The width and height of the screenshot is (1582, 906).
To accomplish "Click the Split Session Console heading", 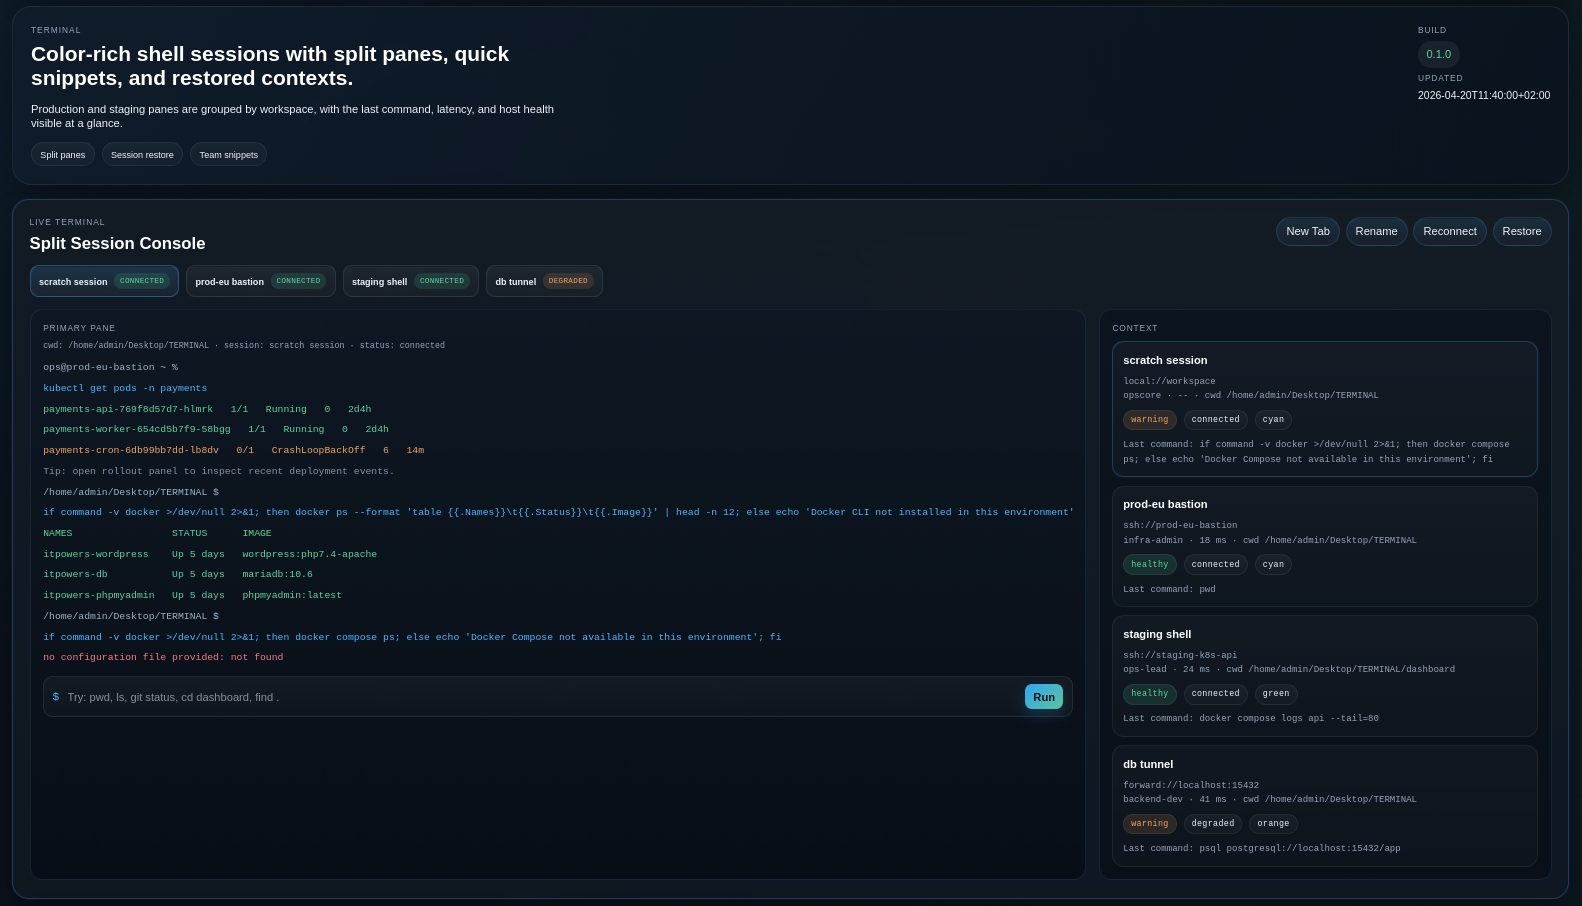I will click(x=117, y=244).
